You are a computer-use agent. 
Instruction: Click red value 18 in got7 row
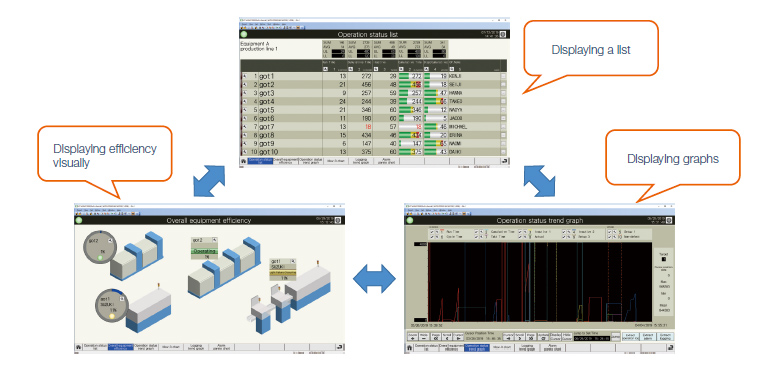pyautogui.click(x=368, y=127)
